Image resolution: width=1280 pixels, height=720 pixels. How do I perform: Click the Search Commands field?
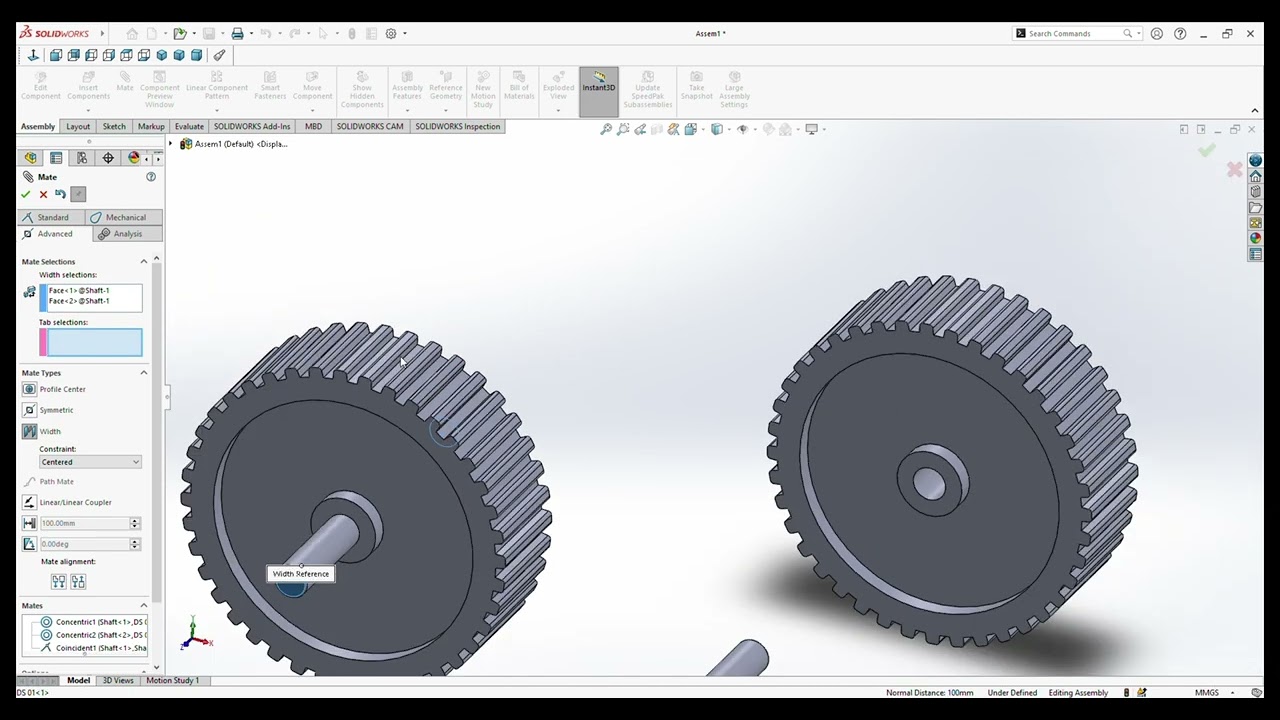point(1075,34)
